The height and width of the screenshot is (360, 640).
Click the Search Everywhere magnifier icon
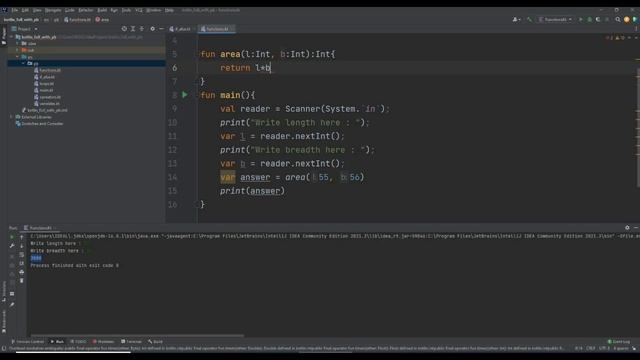coord(618,19)
